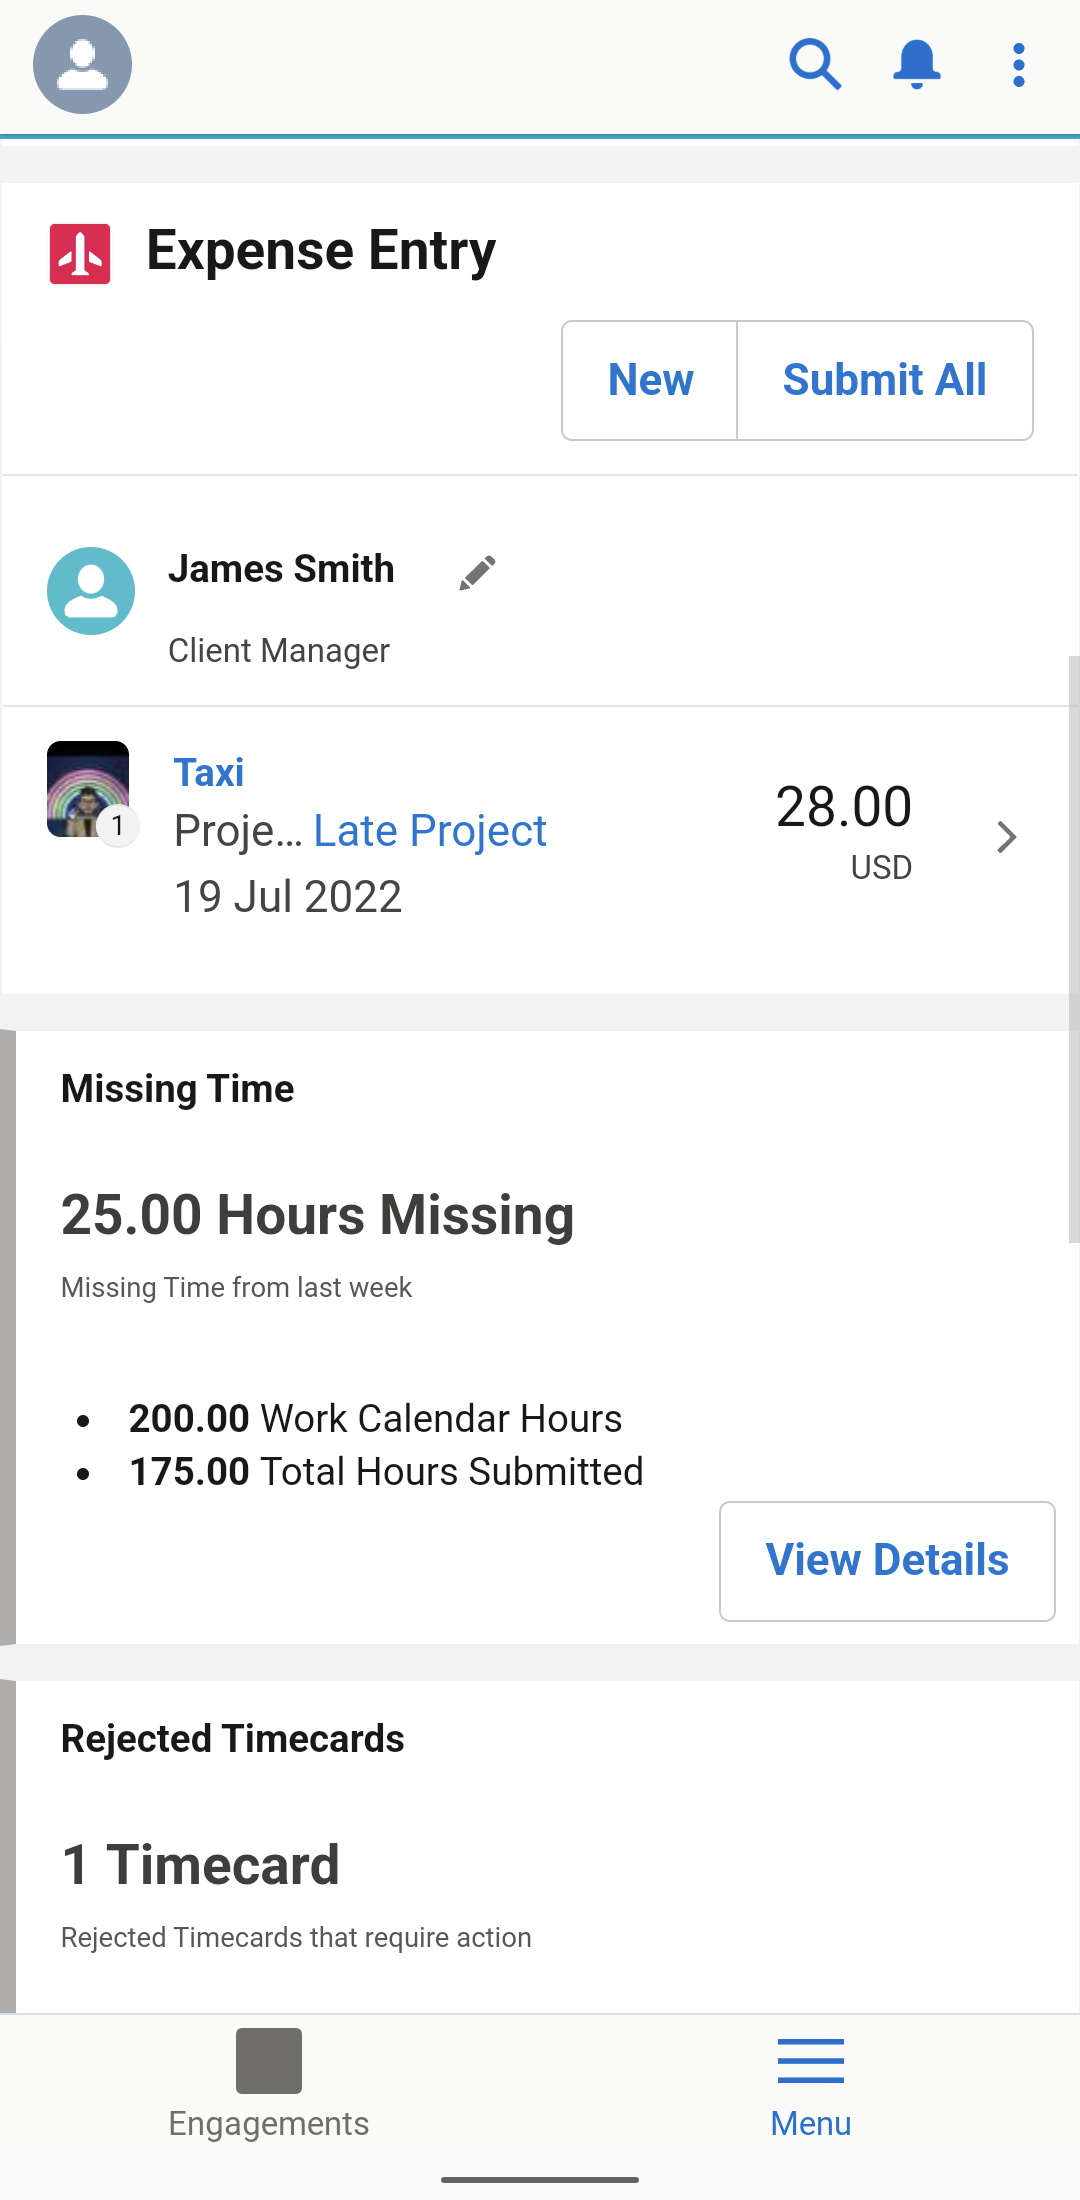1080x2200 pixels.
Task: Click the pencil edit icon beside James Smith
Action: [478, 573]
